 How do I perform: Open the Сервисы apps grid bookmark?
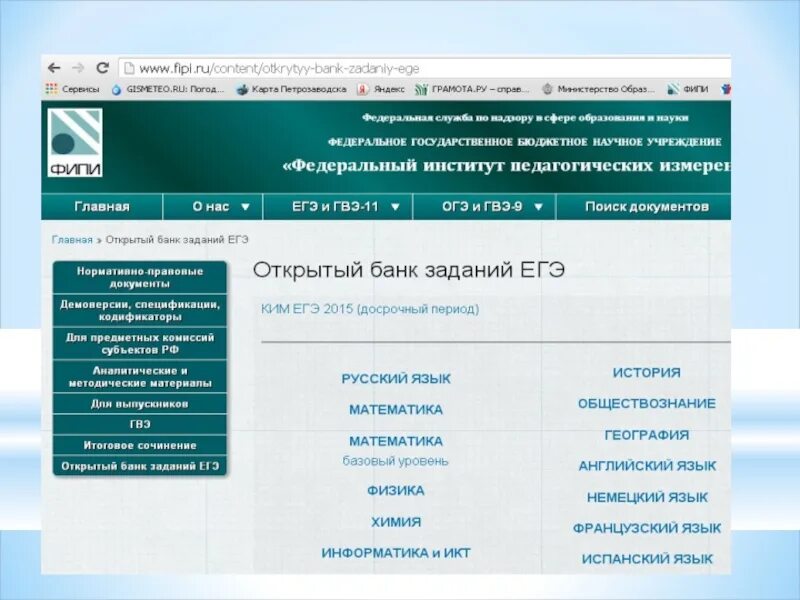point(72,89)
